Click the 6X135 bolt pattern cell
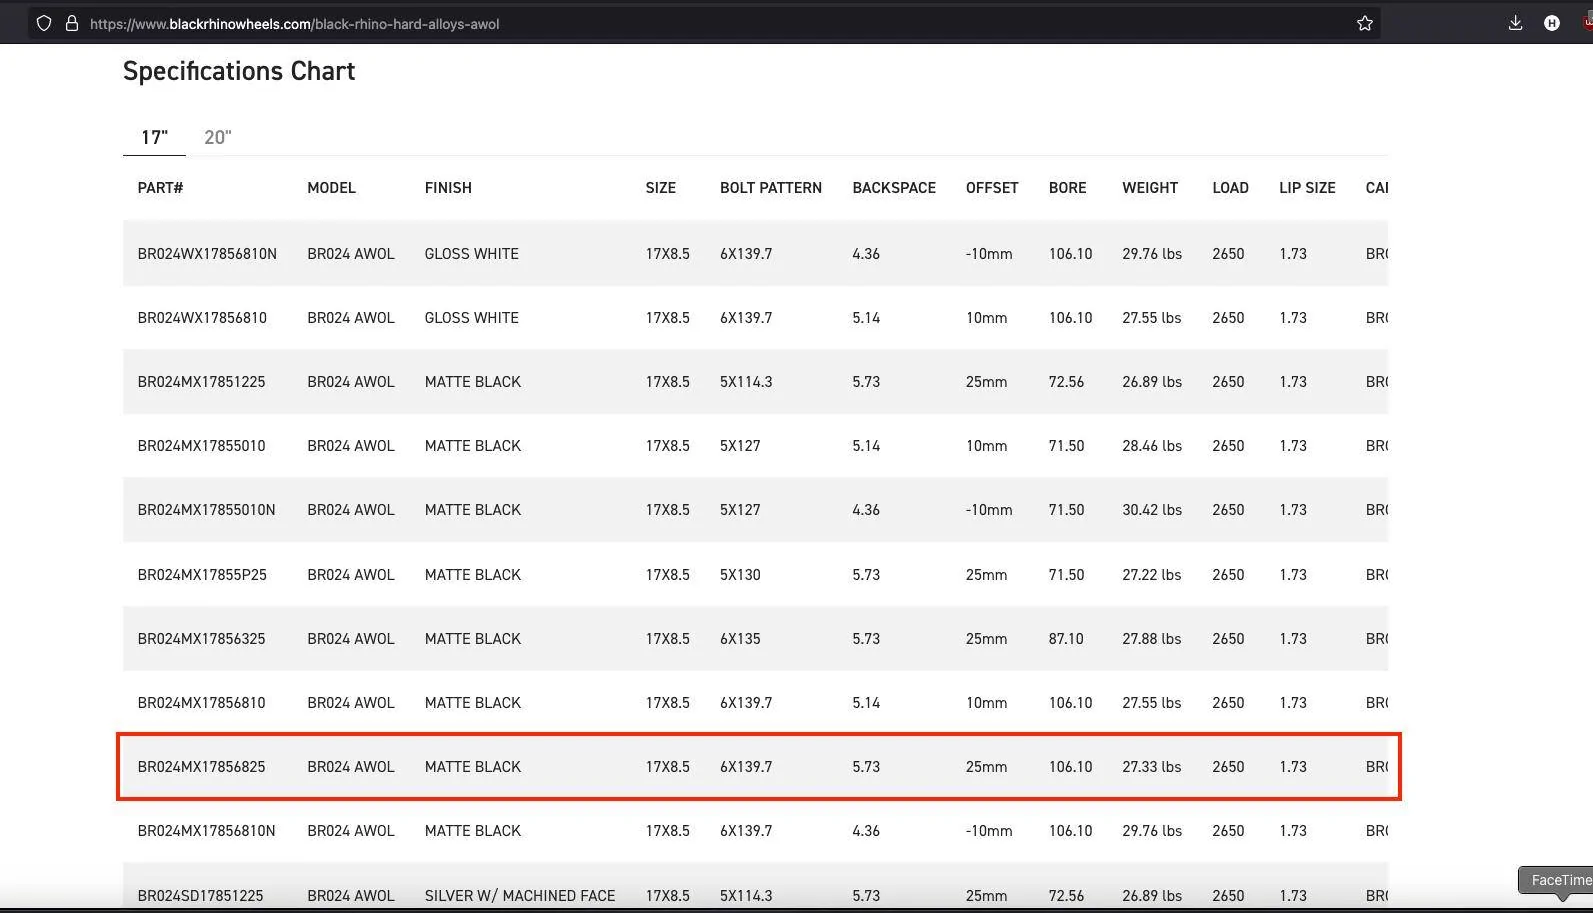Image resolution: width=1593 pixels, height=913 pixels. pos(740,639)
